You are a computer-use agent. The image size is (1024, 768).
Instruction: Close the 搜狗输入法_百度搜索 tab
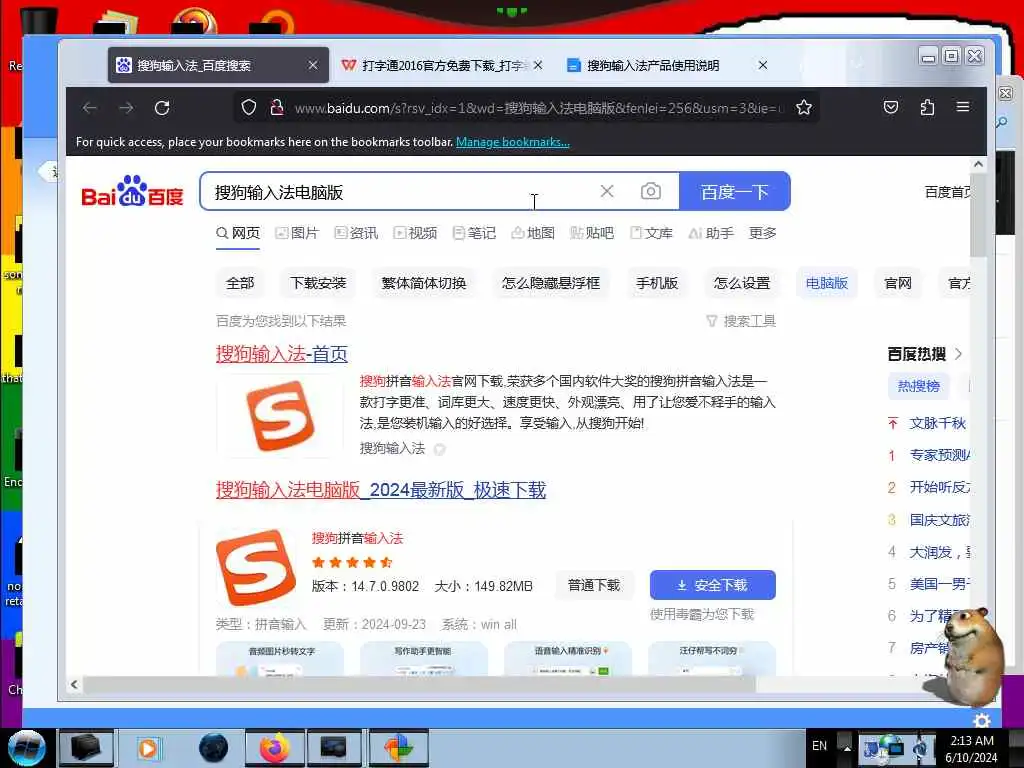click(x=313, y=65)
